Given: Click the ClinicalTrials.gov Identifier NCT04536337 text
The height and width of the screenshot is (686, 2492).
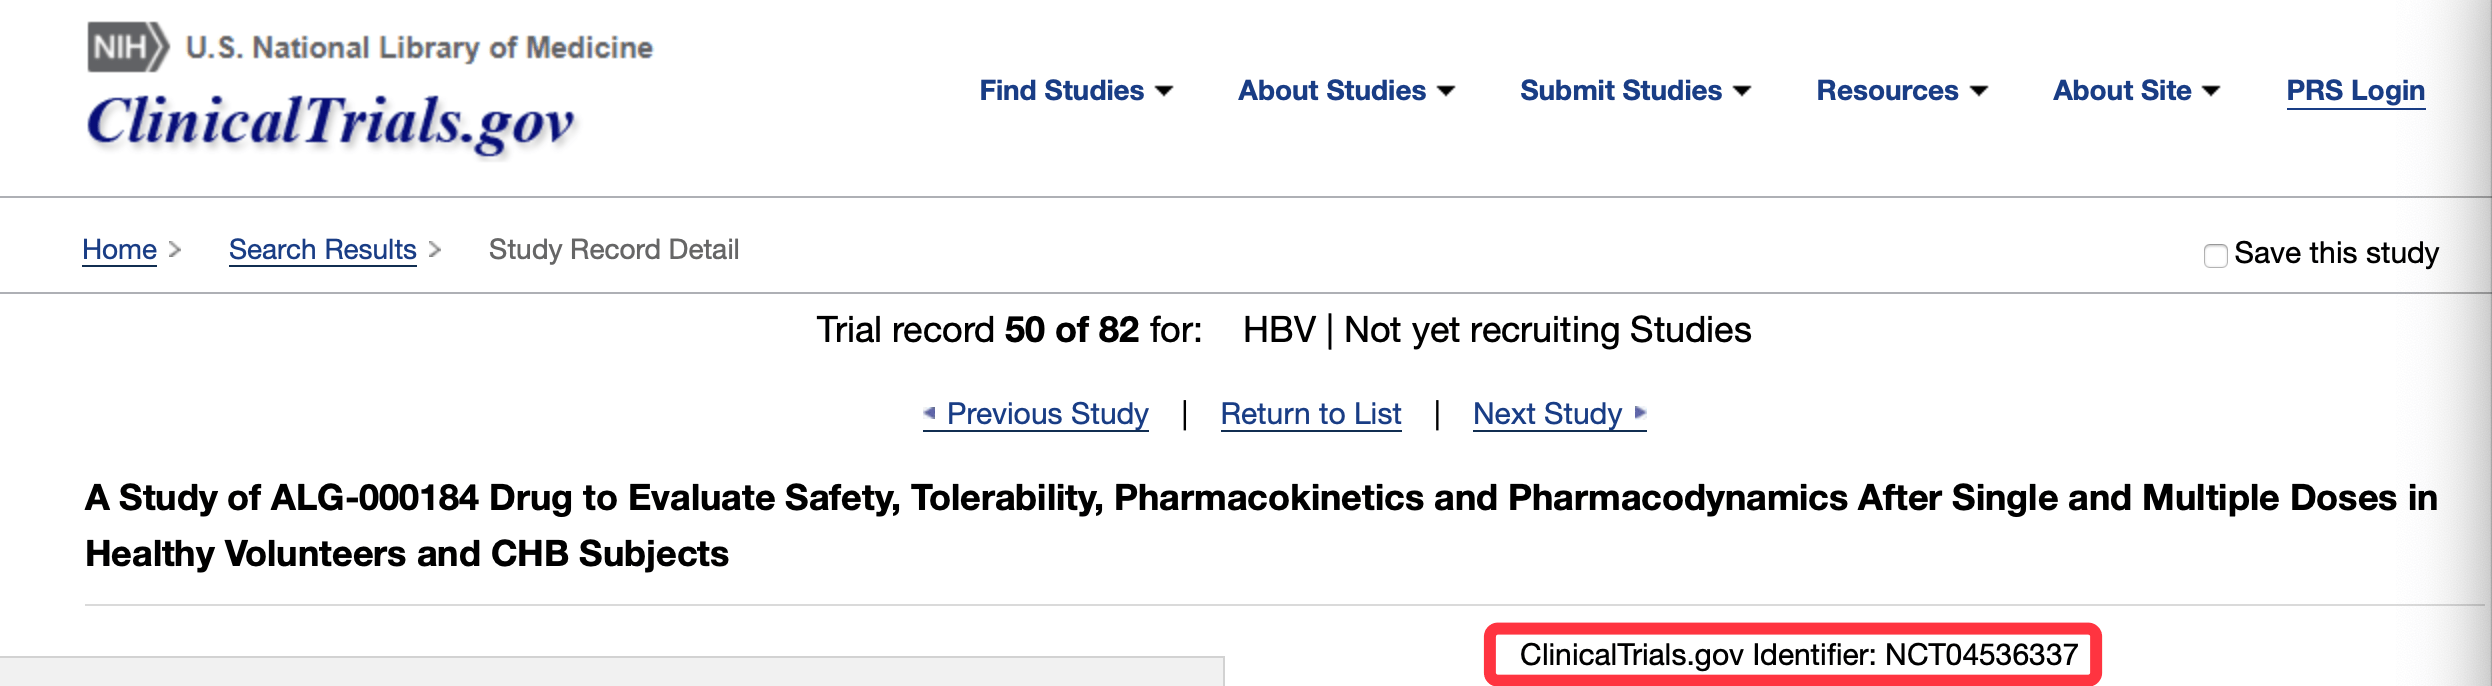Looking at the screenshot, I should [1798, 655].
